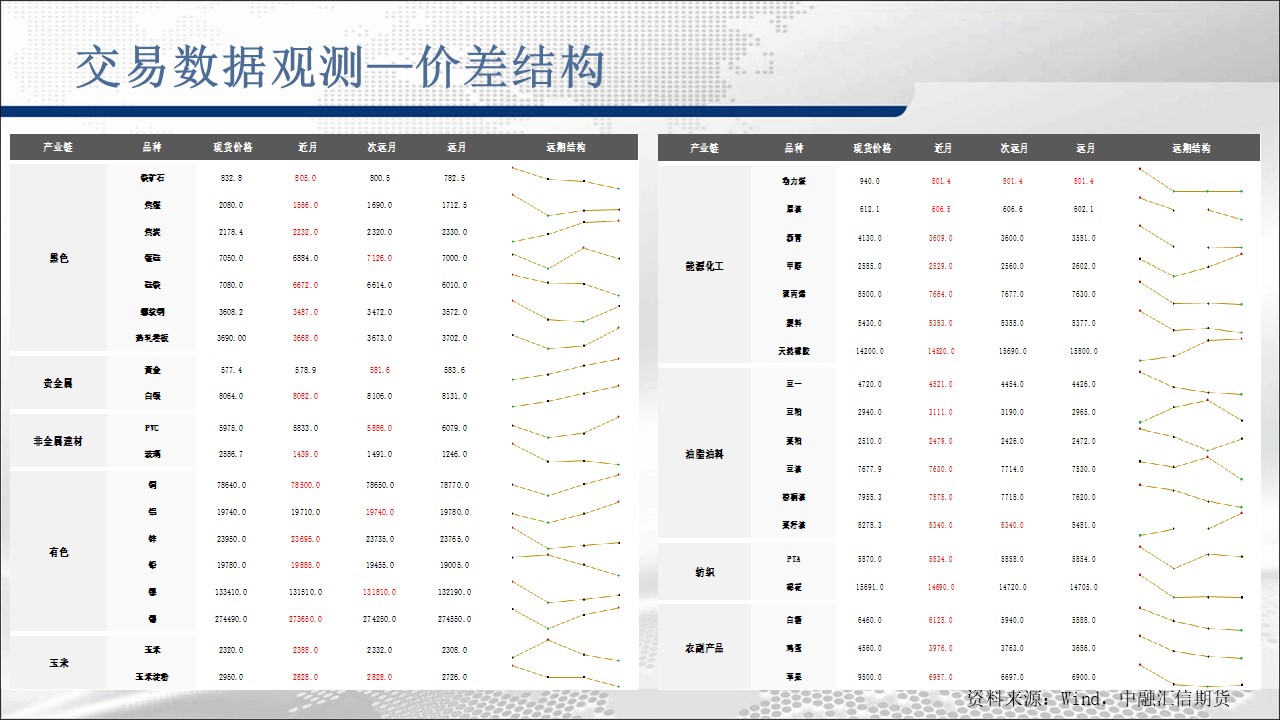
Task: Click the right table 远期结构 column header
Action: [x=1191, y=148]
